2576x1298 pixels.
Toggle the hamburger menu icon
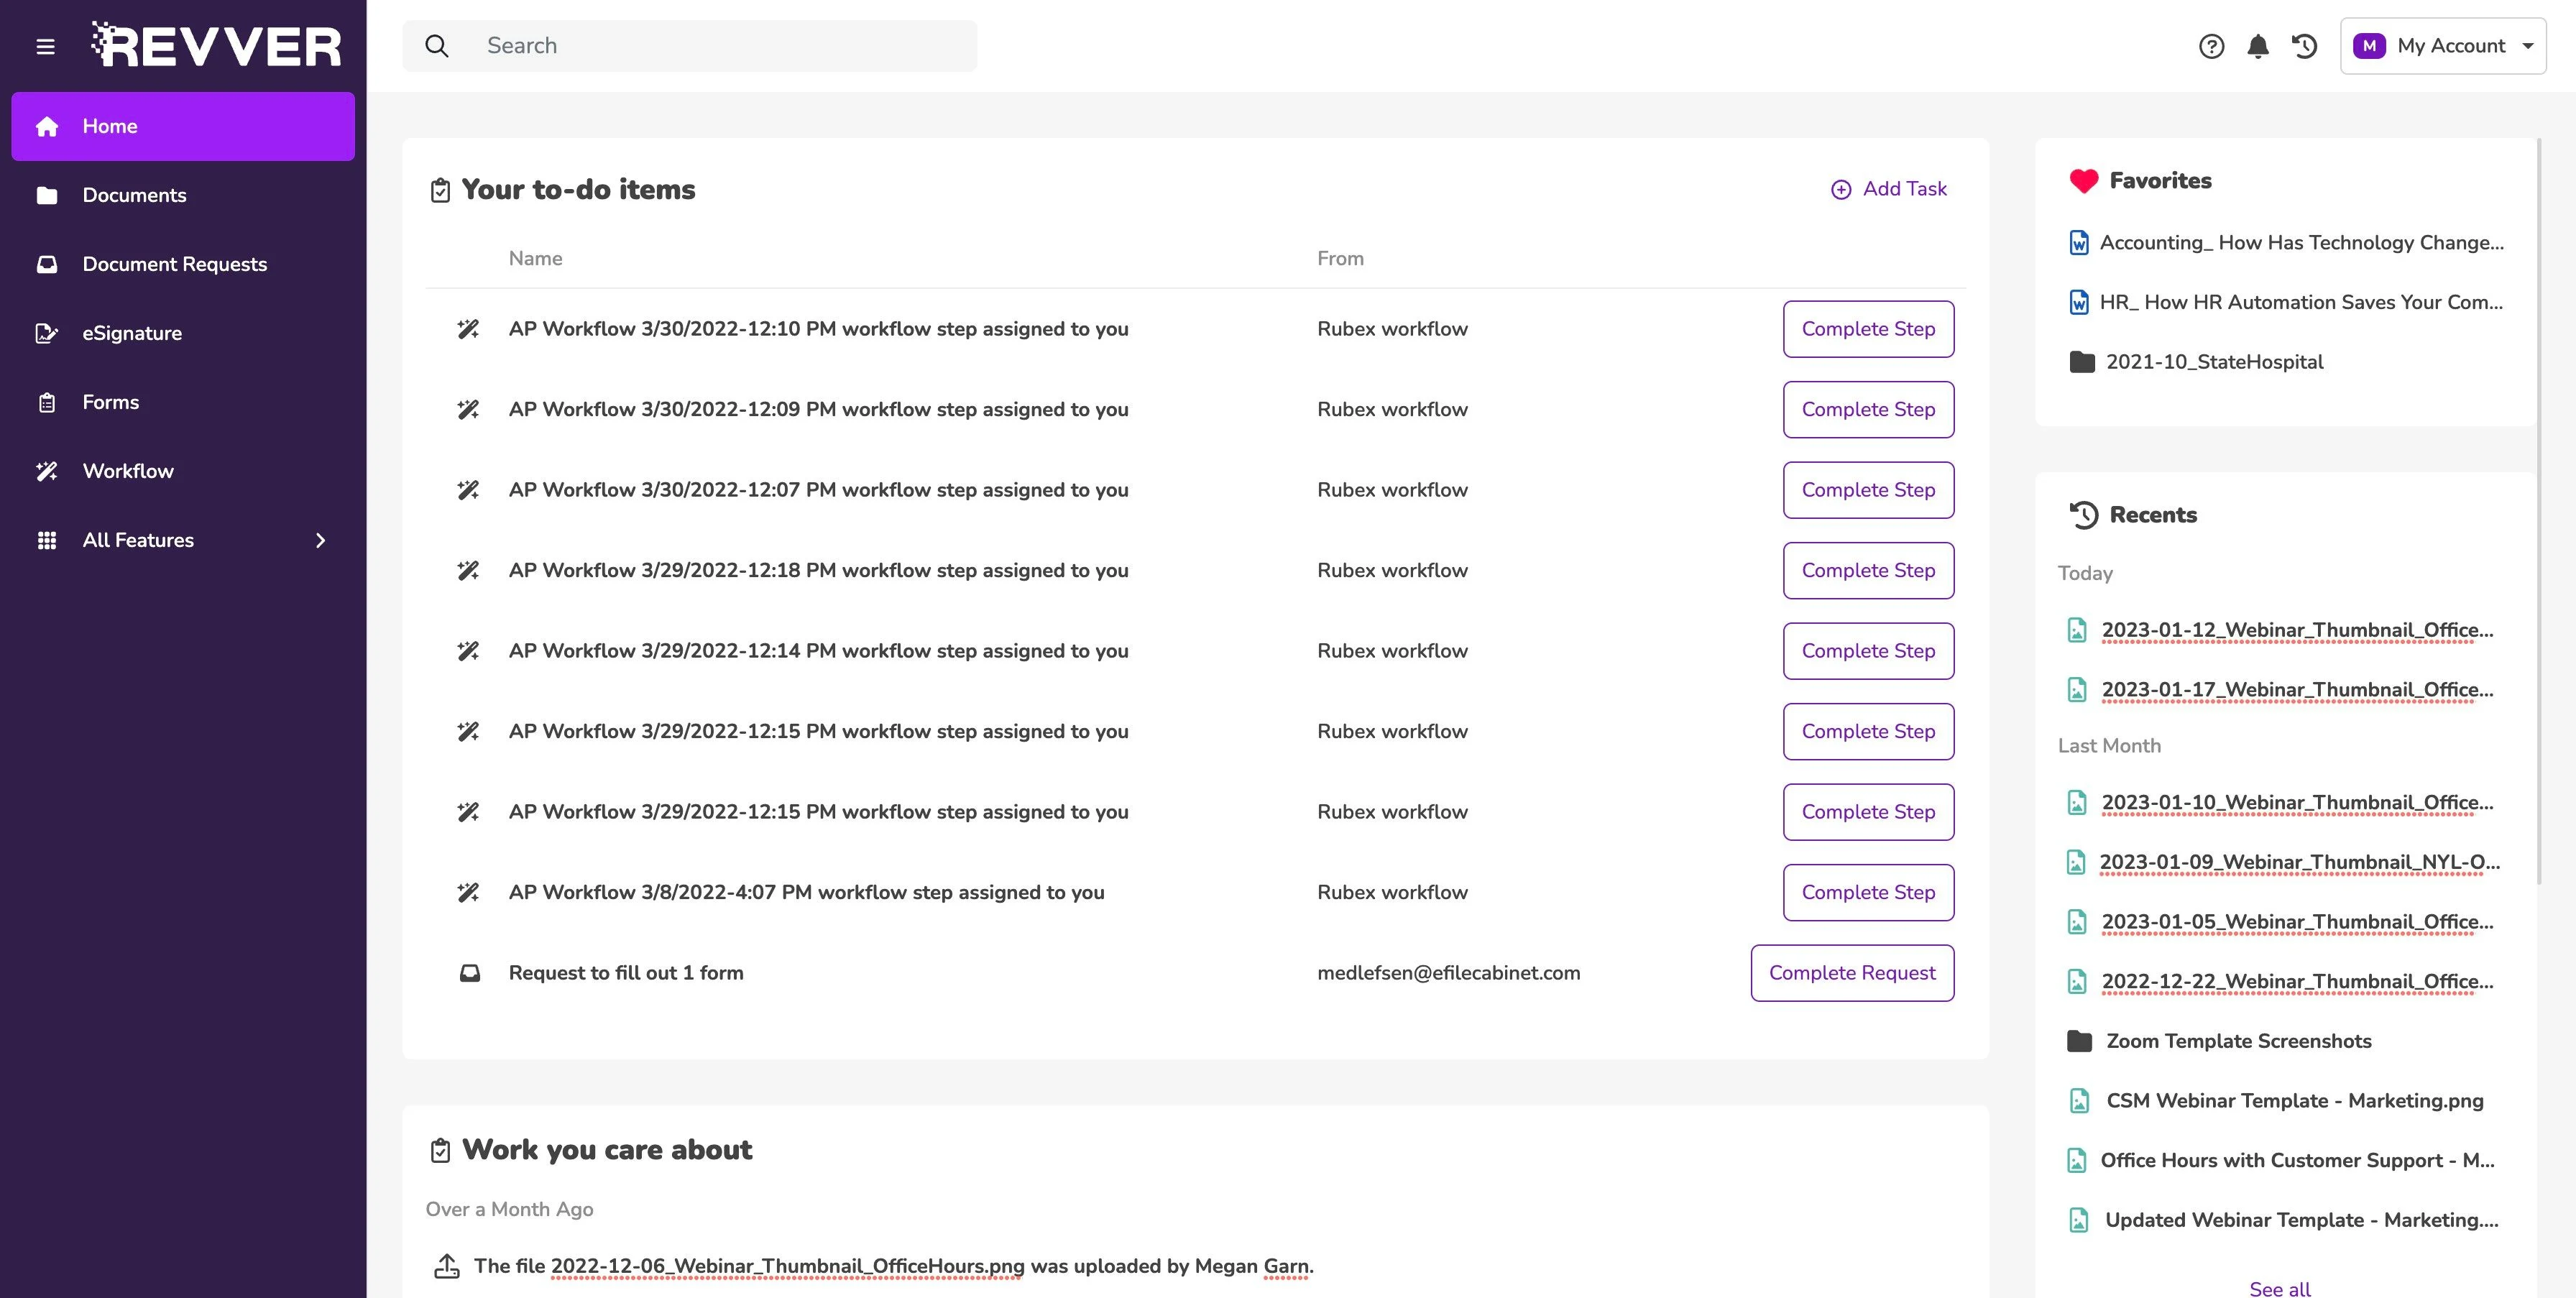(x=45, y=46)
